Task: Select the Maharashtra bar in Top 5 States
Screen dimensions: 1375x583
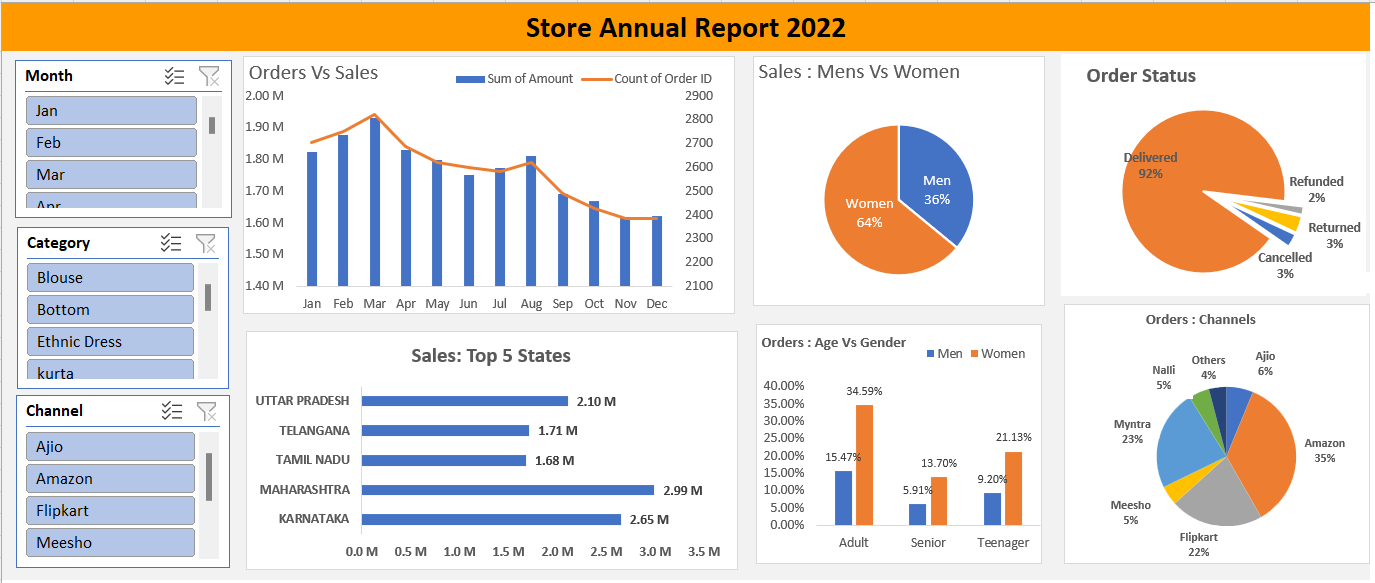Action: coord(507,490)
